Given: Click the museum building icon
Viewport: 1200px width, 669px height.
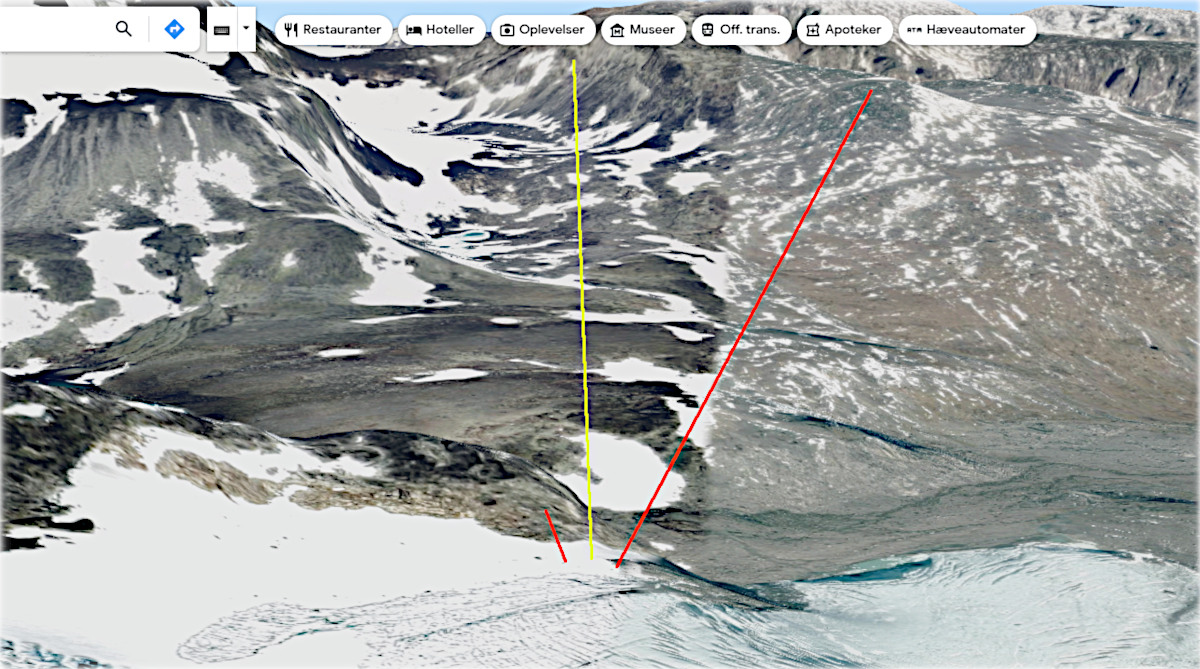Looking at the screenshot, I should tap(617, 30).
